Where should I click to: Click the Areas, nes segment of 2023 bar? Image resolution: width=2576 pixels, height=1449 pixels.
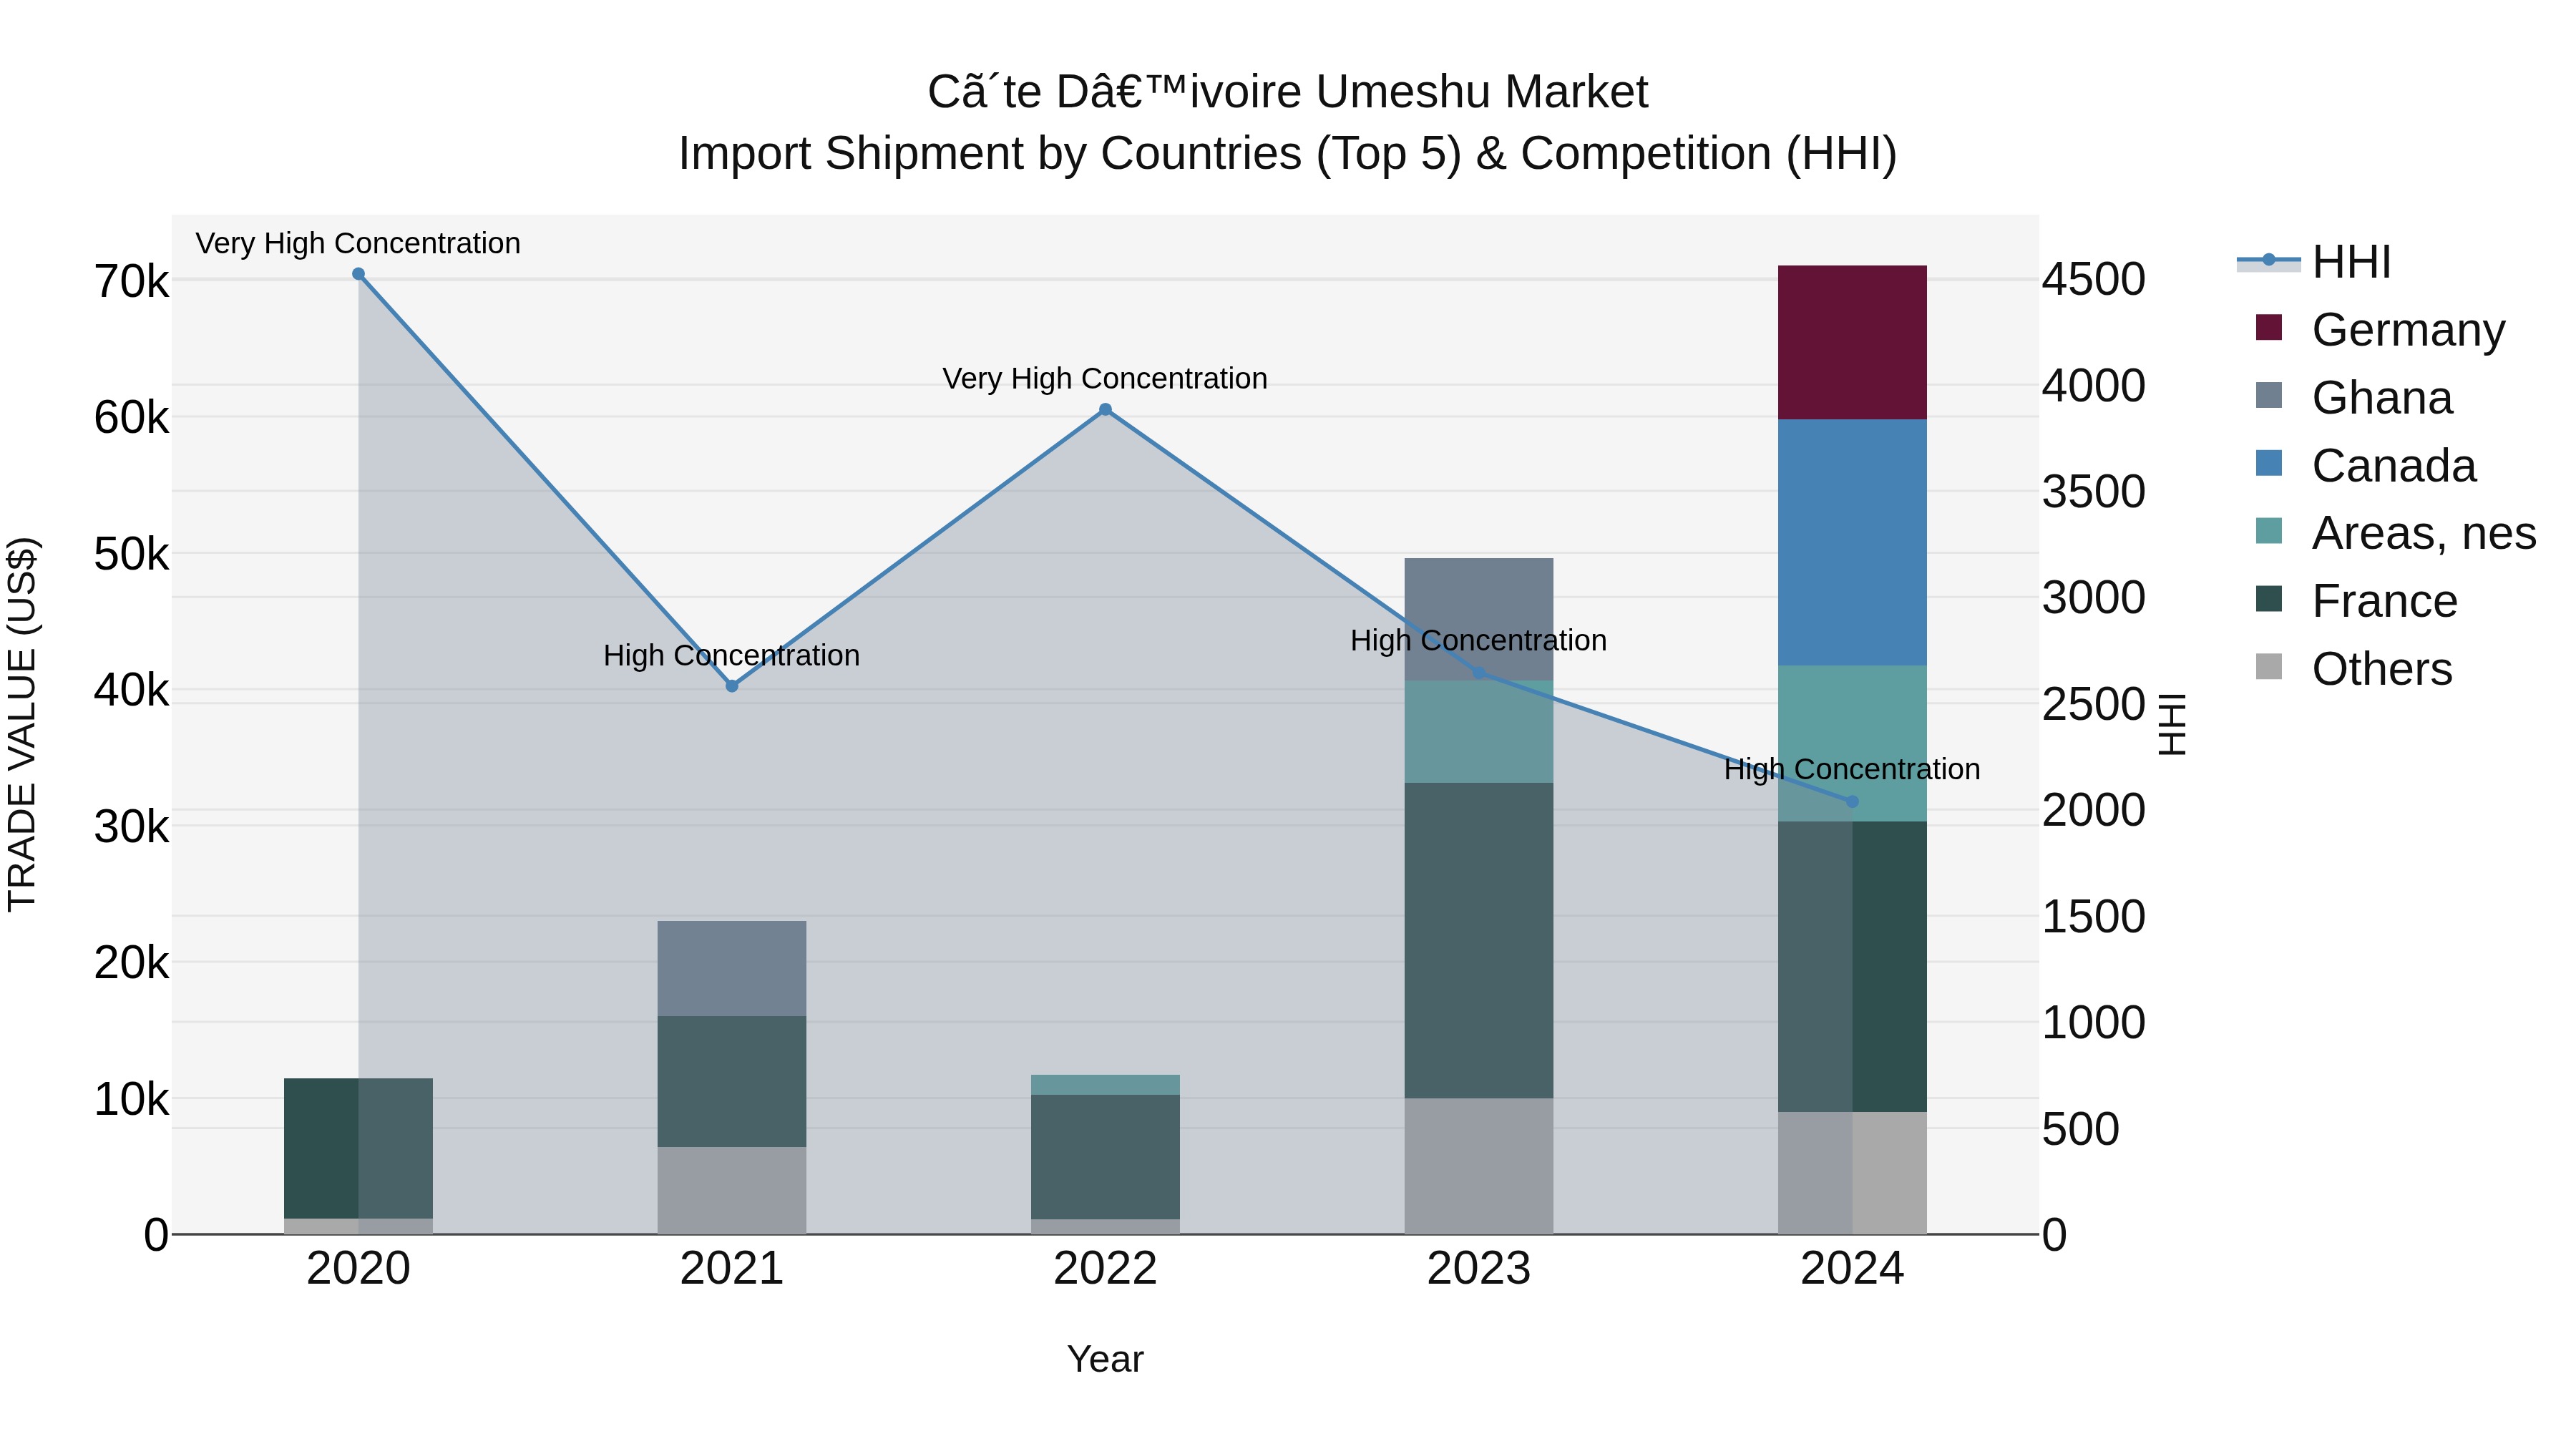[x=1479, y=732]
